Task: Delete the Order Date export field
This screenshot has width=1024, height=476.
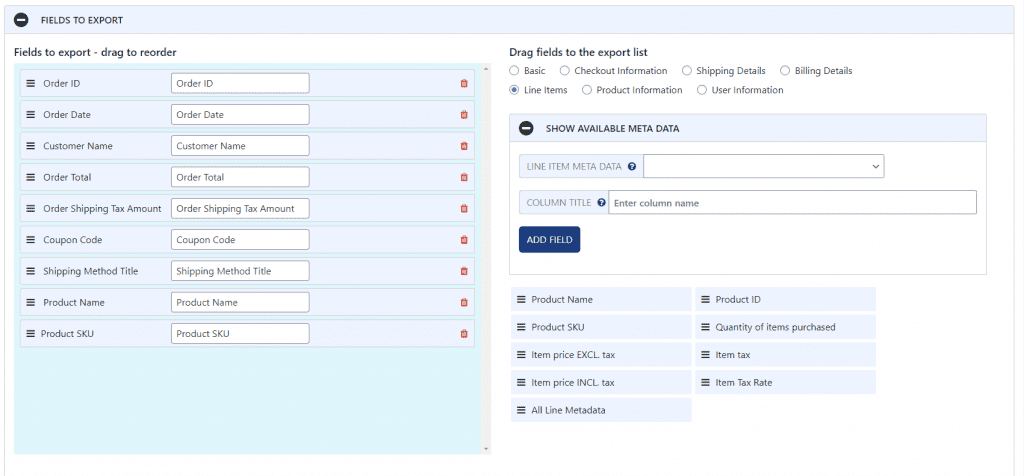Action: click(x=464, y=115)
